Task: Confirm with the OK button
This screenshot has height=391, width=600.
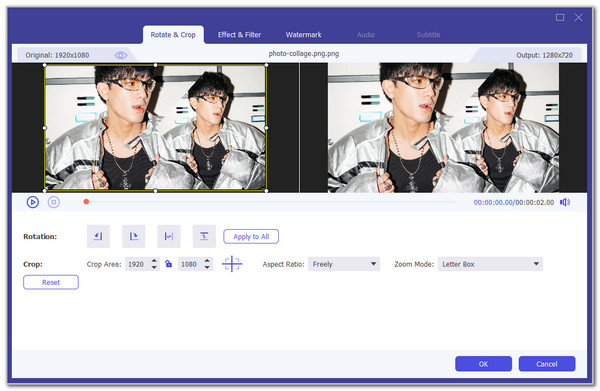Action: click(483, 364)
